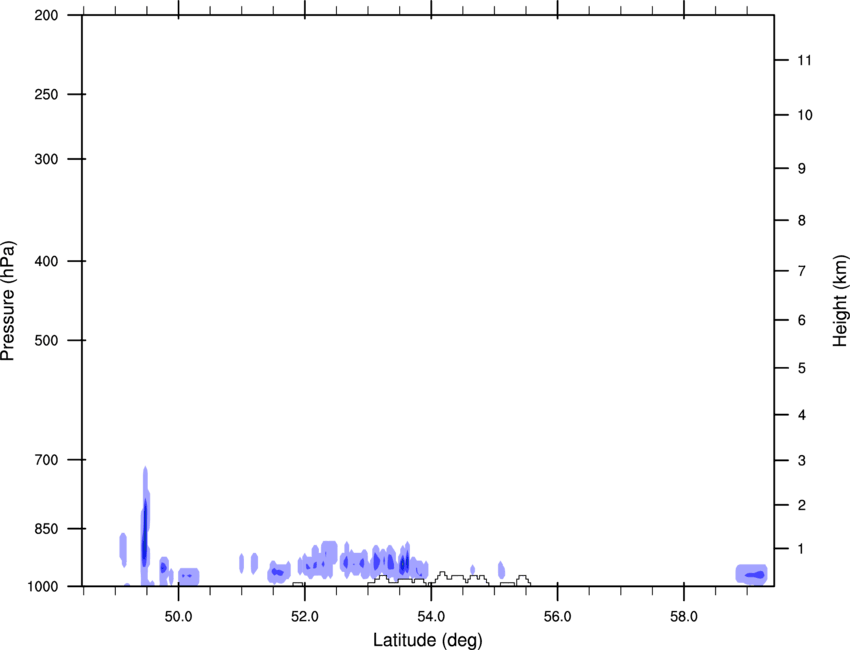Click the 'Height (km)' axis title

(840, 300)
